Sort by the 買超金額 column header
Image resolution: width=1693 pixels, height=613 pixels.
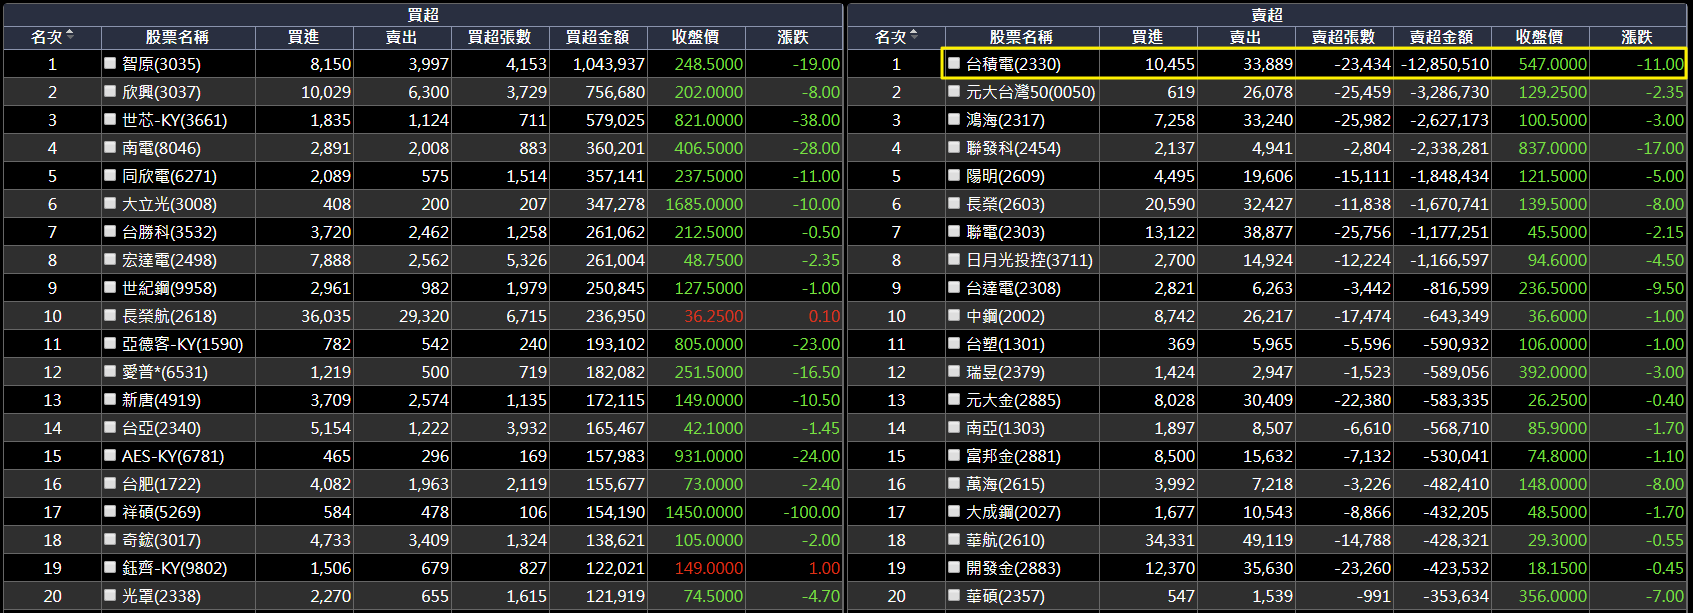[x=597, y=37]
